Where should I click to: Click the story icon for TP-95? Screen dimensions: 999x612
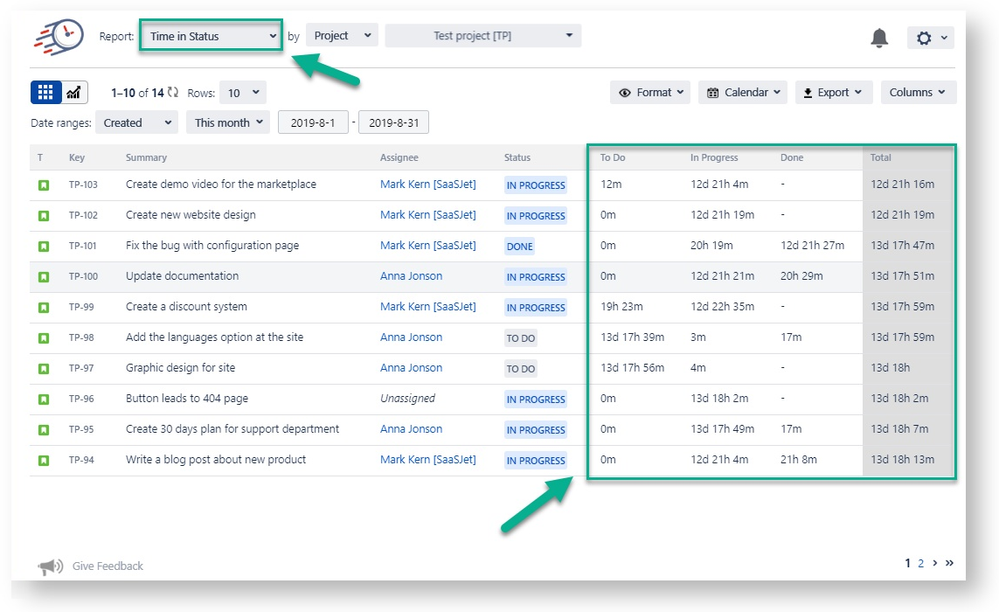(x=43, y=430)
